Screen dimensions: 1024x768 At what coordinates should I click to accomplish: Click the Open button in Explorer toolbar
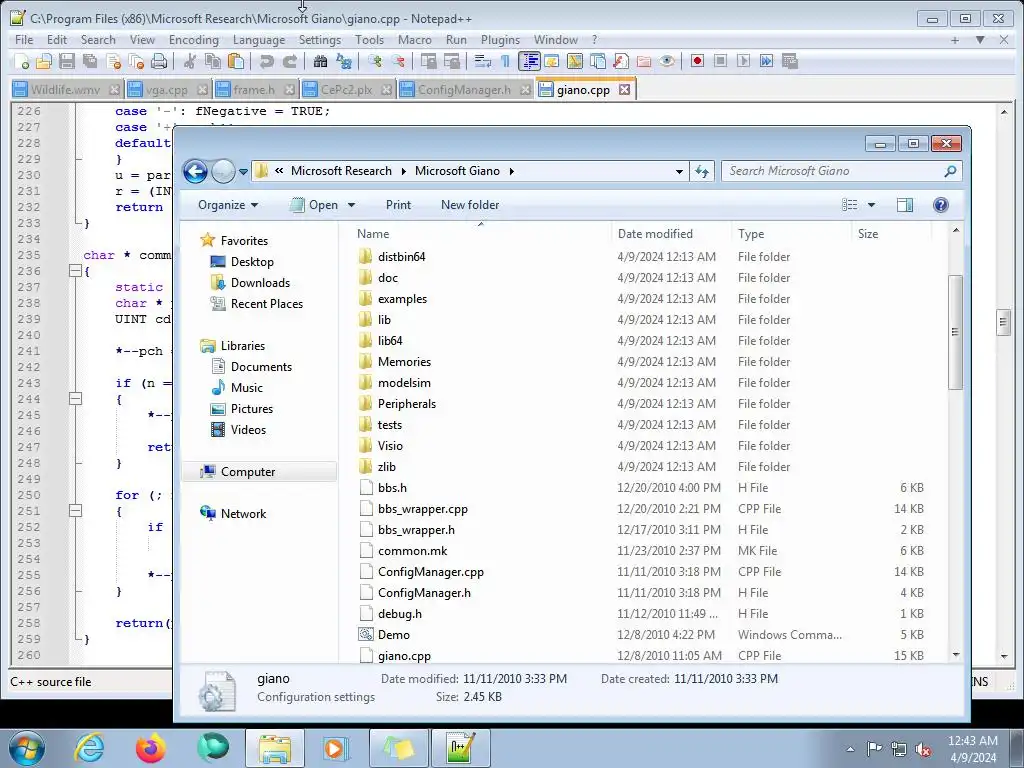pyautogui.click(x=315, y=205)
